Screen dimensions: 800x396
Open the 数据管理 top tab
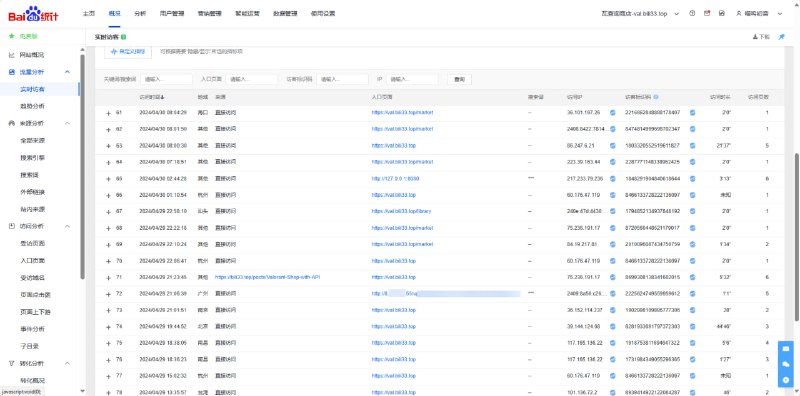(285, 14)
